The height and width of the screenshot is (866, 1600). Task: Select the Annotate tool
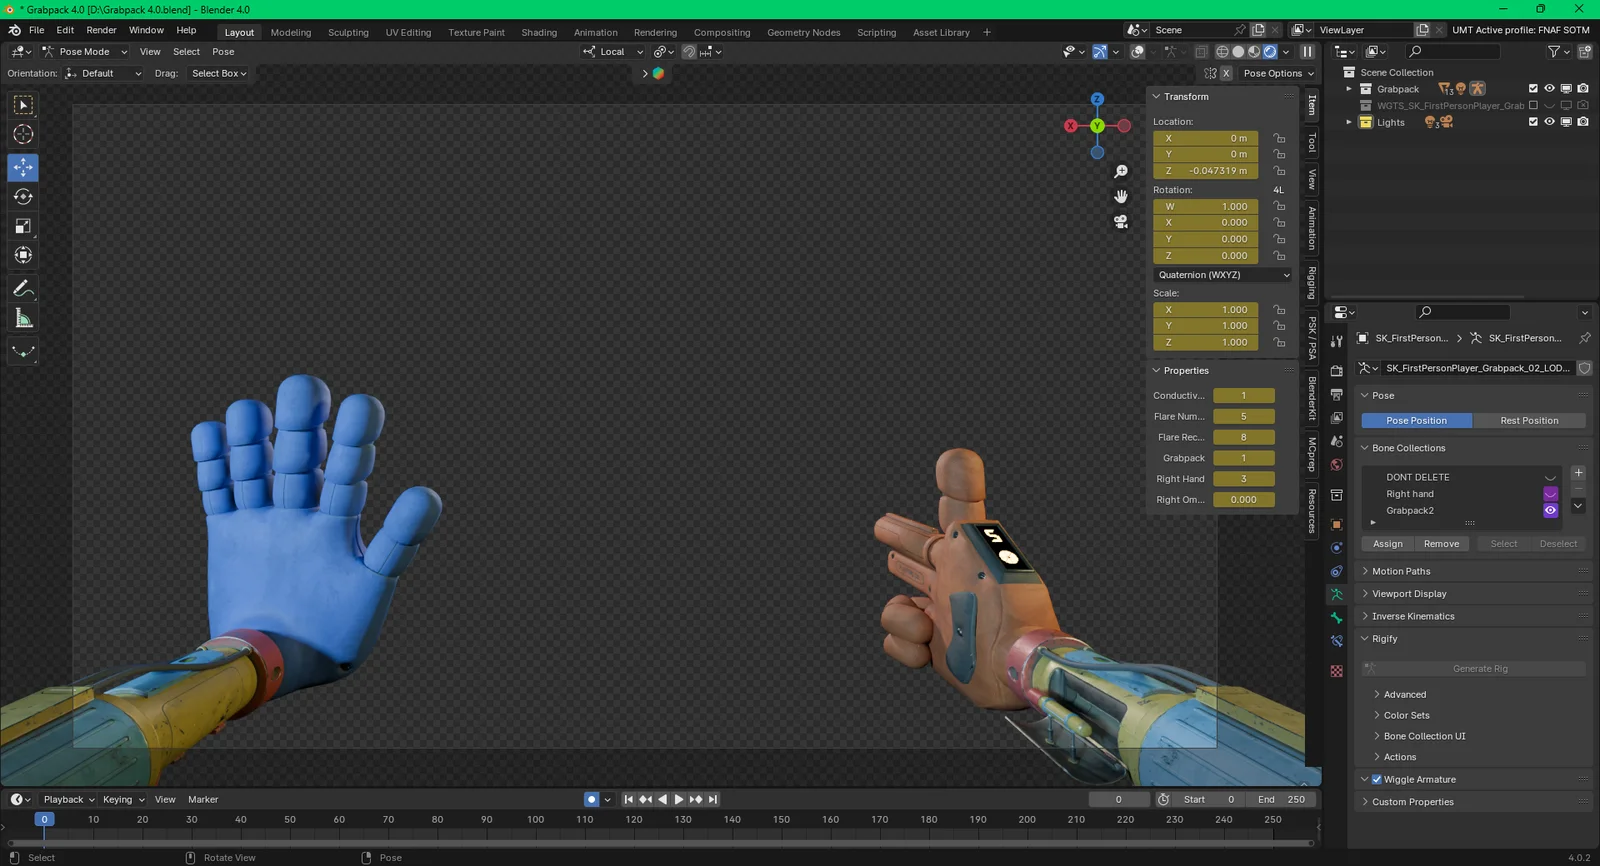tap(23, 289)
